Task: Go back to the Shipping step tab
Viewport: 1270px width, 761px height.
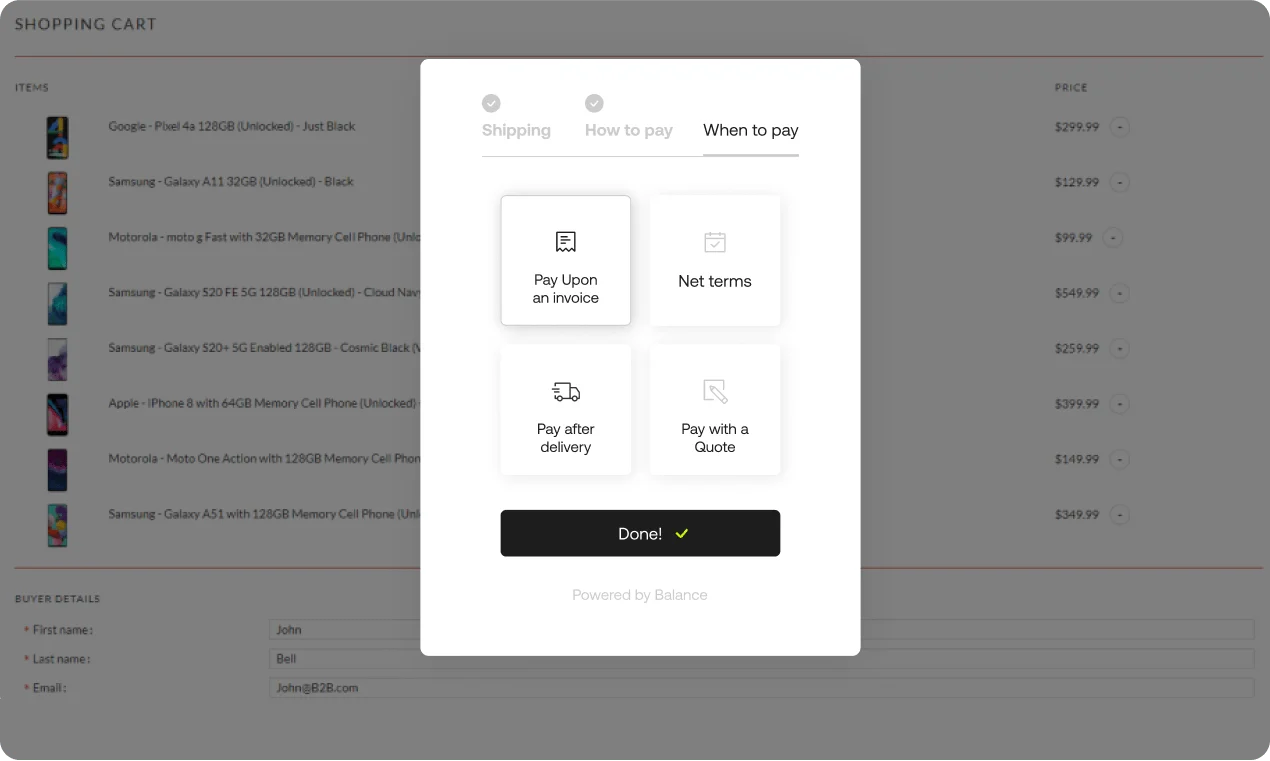Action: click(516, 130)
